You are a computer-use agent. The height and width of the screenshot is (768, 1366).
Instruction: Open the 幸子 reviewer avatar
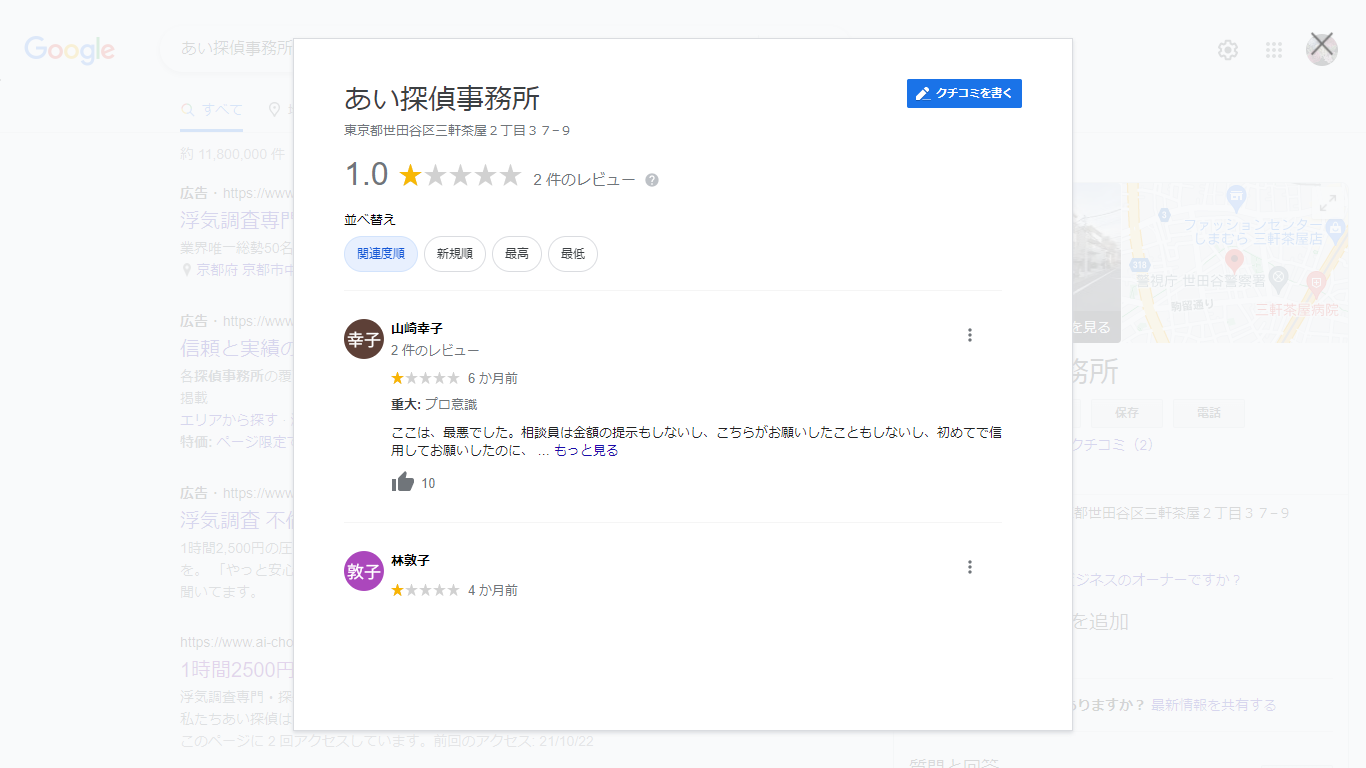coord(364,339)
